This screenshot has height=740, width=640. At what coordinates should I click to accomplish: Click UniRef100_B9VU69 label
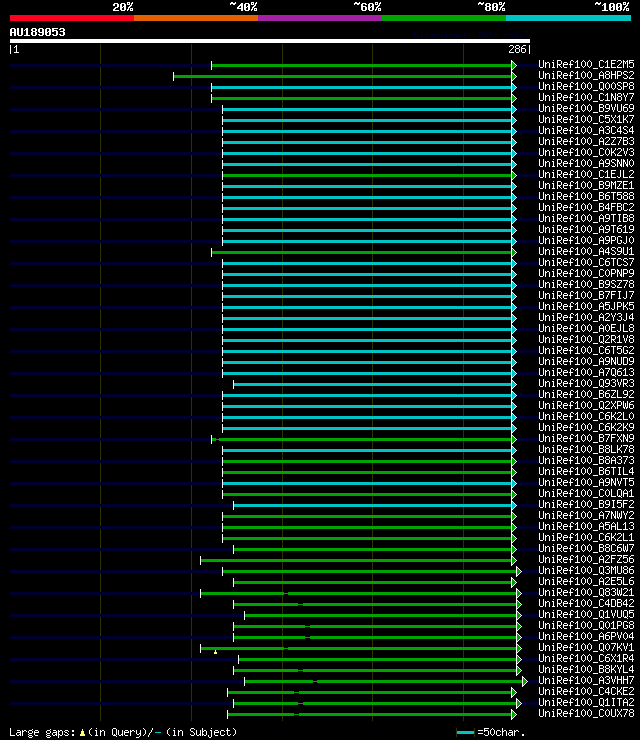click(586, 108)
